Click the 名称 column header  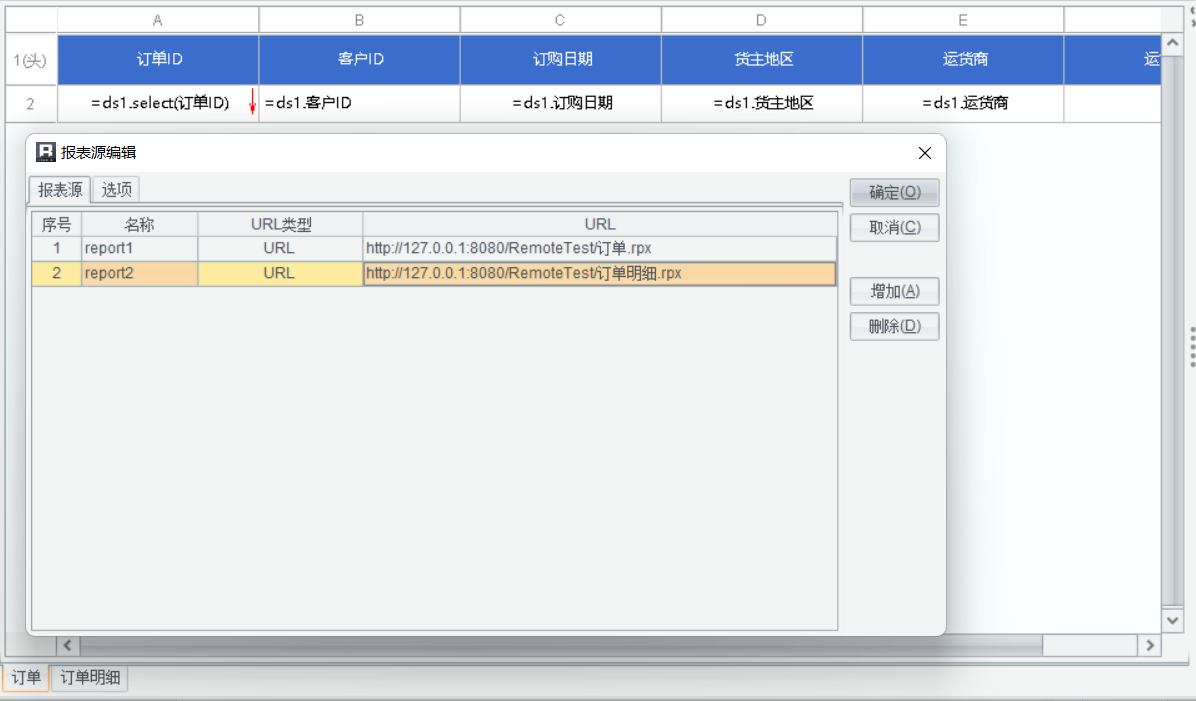140,224
